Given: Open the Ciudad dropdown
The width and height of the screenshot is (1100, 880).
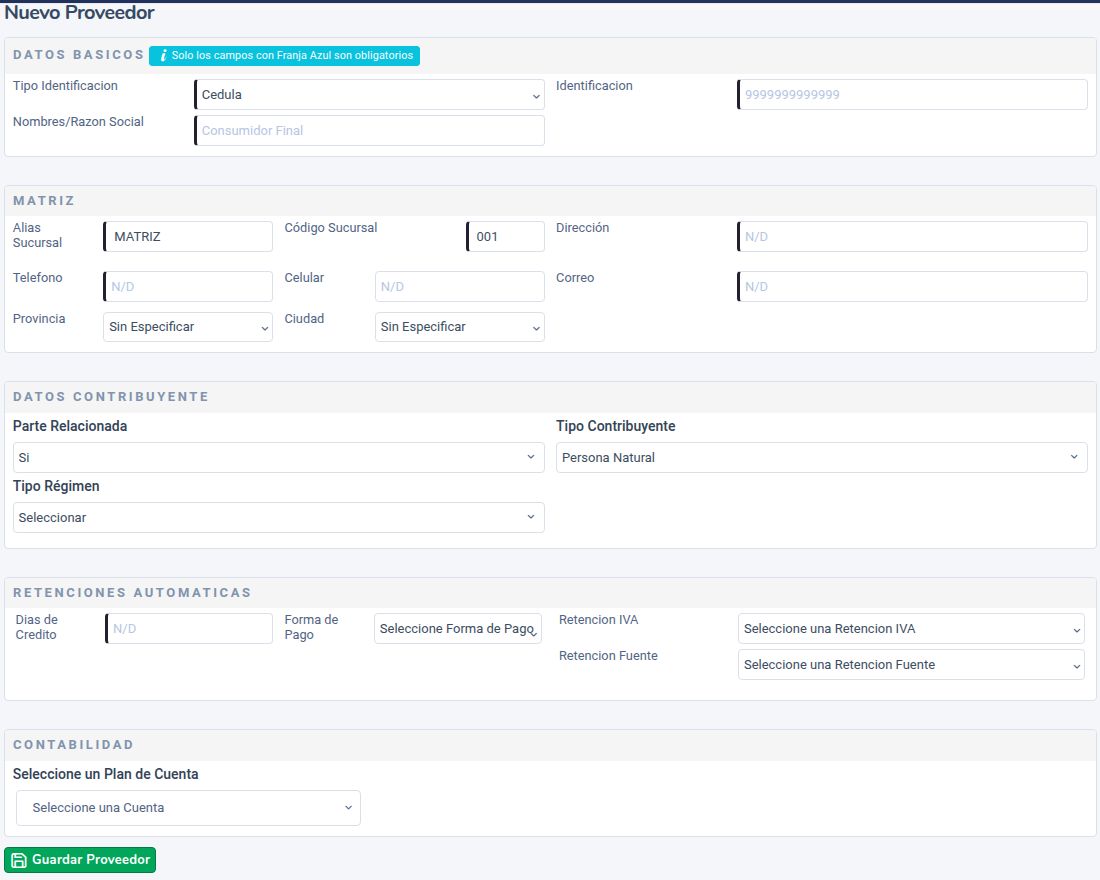Looking at the screenshot, I should (460, 327).
